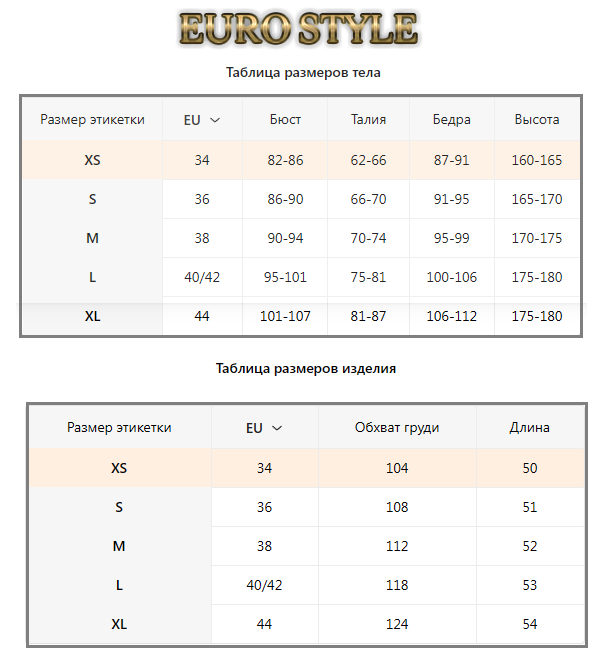Click the Талия column header

pos(368,120)
